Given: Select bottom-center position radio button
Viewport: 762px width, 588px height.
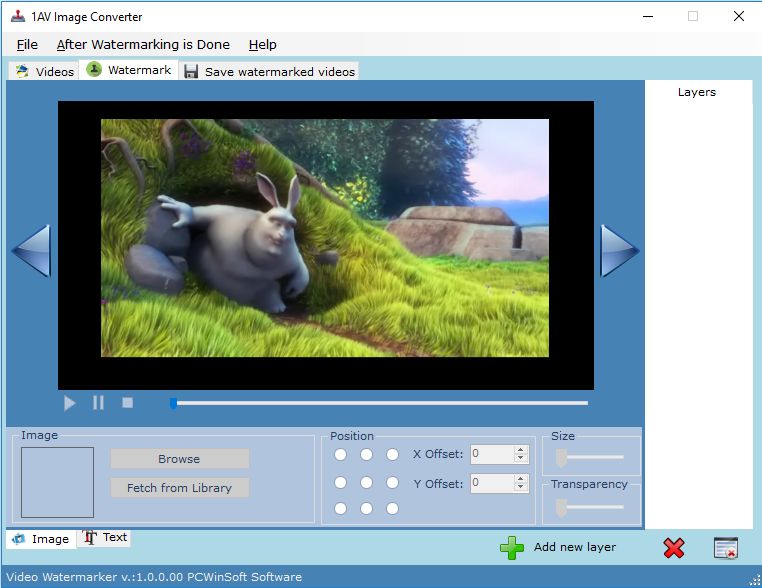Looking at the screenshot, I should (x=366, y=508).
